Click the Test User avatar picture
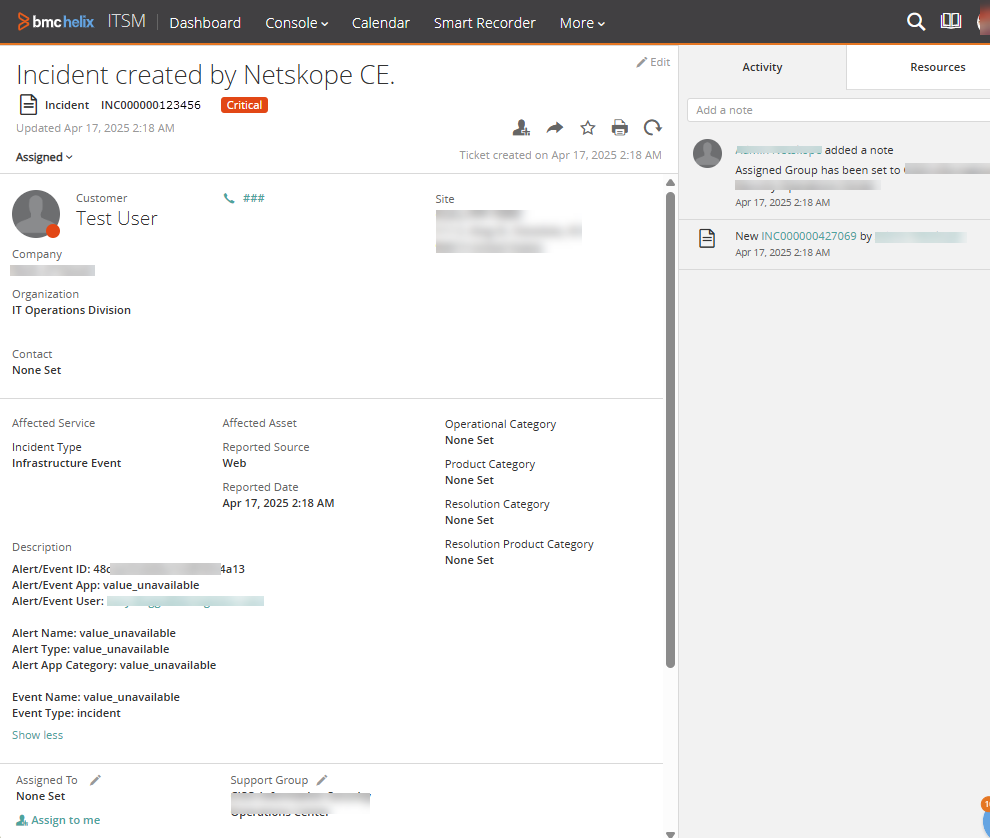 [x=36, y=214]
